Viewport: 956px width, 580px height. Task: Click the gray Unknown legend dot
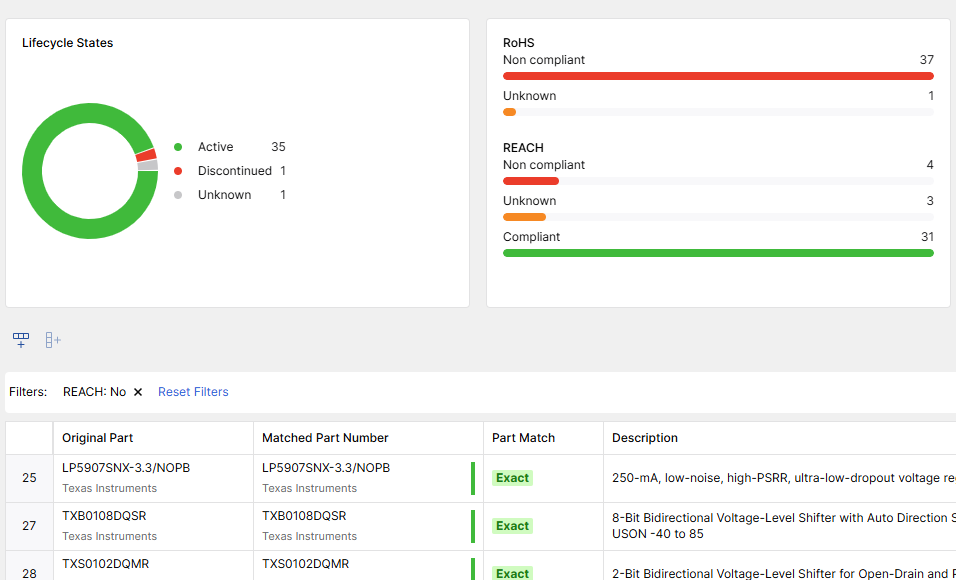[x=178, y=195]
